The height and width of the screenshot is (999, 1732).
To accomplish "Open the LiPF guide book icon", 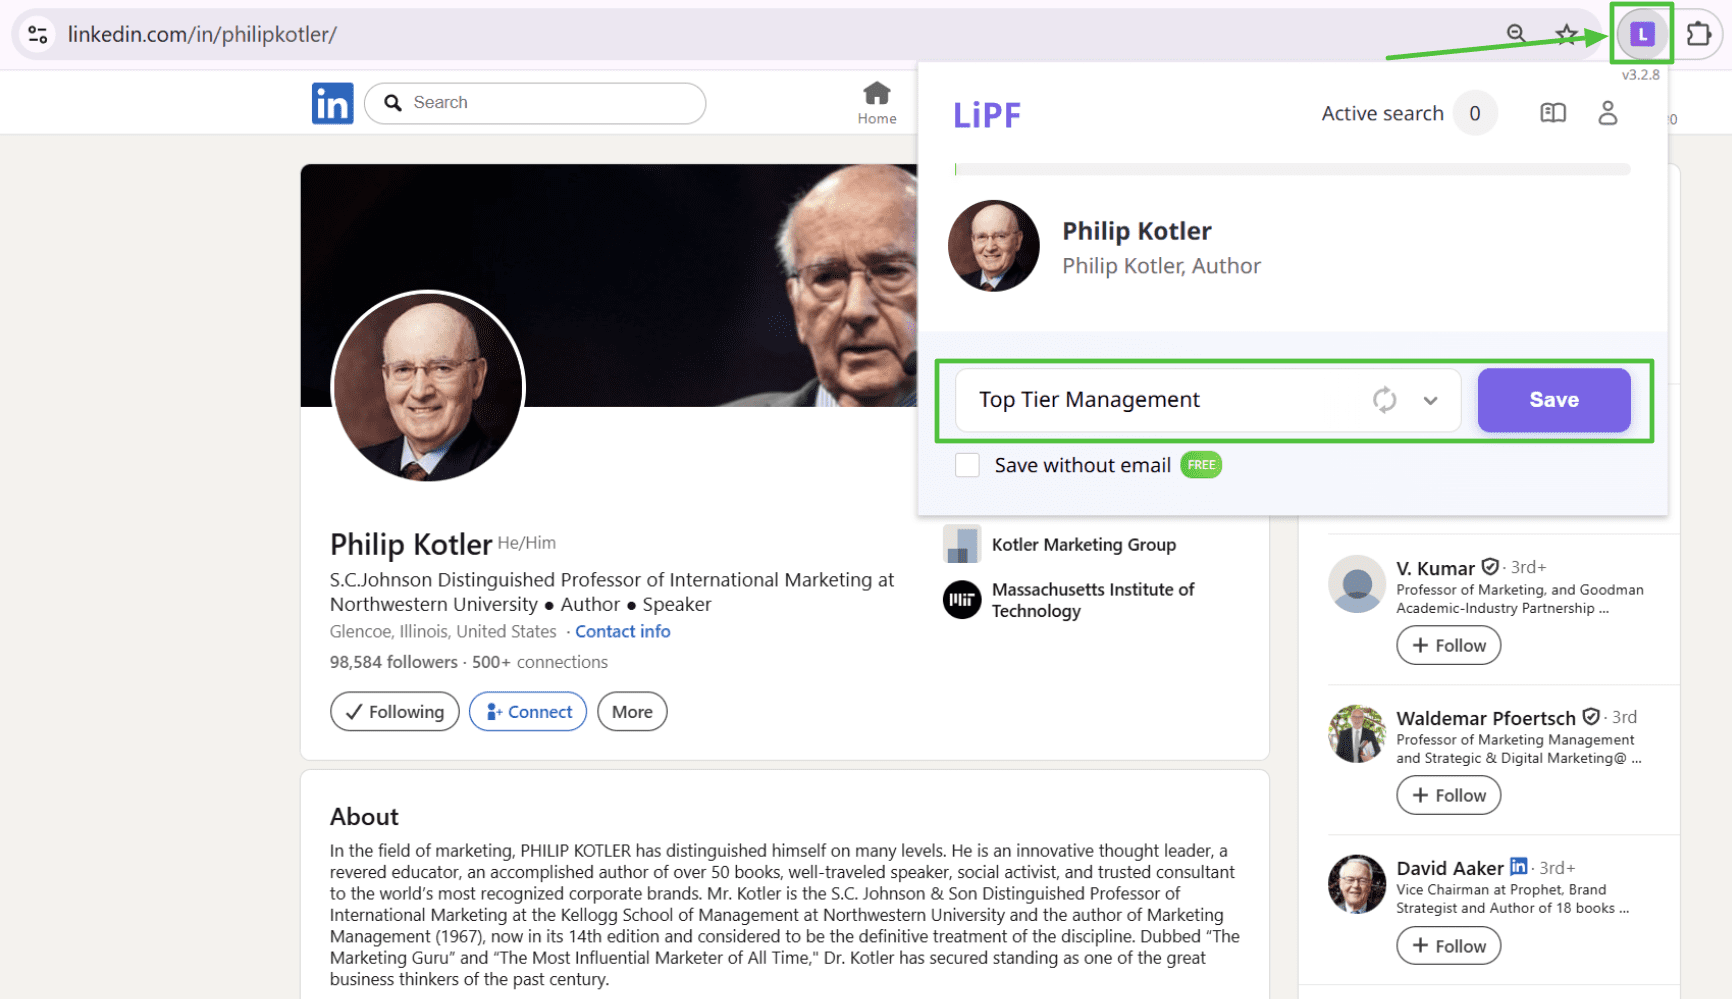I will [1552, 113].
